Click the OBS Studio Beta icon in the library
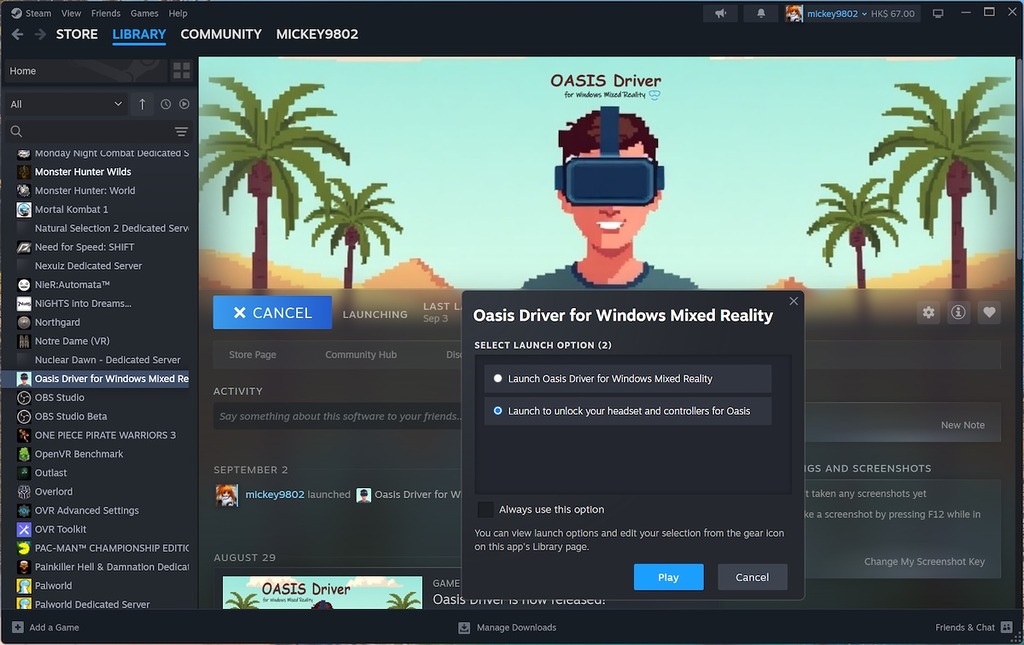This screenshot has width=1024, height=645. click(24, 417)
